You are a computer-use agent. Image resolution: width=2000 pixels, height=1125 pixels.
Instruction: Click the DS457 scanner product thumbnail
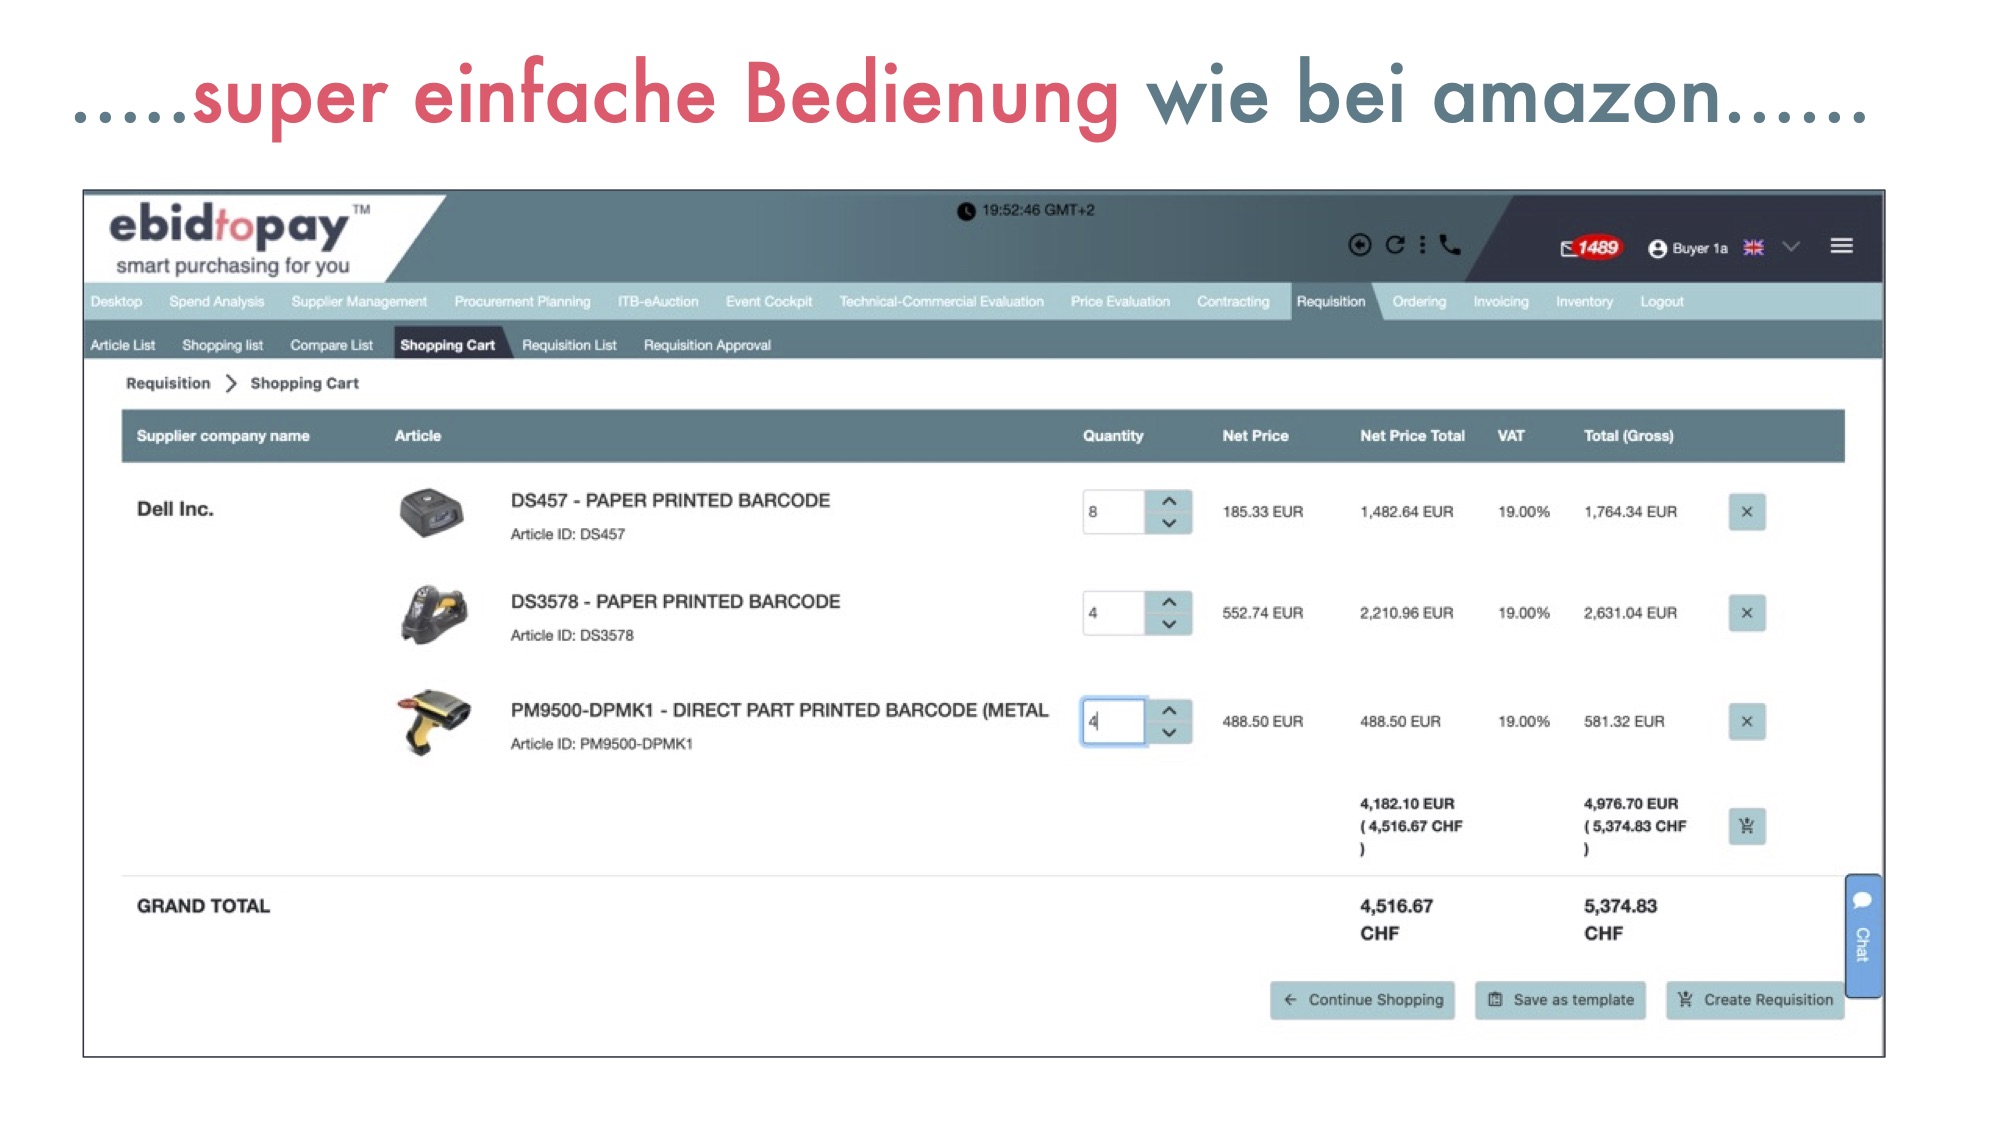click(431, 512)
